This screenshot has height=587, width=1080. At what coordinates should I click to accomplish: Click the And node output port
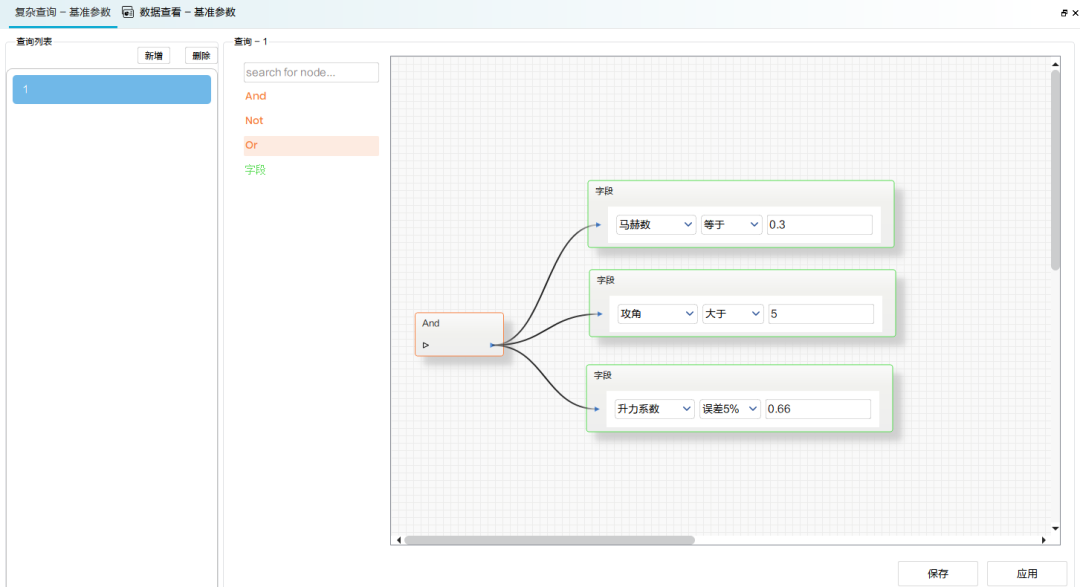point(492,345)
